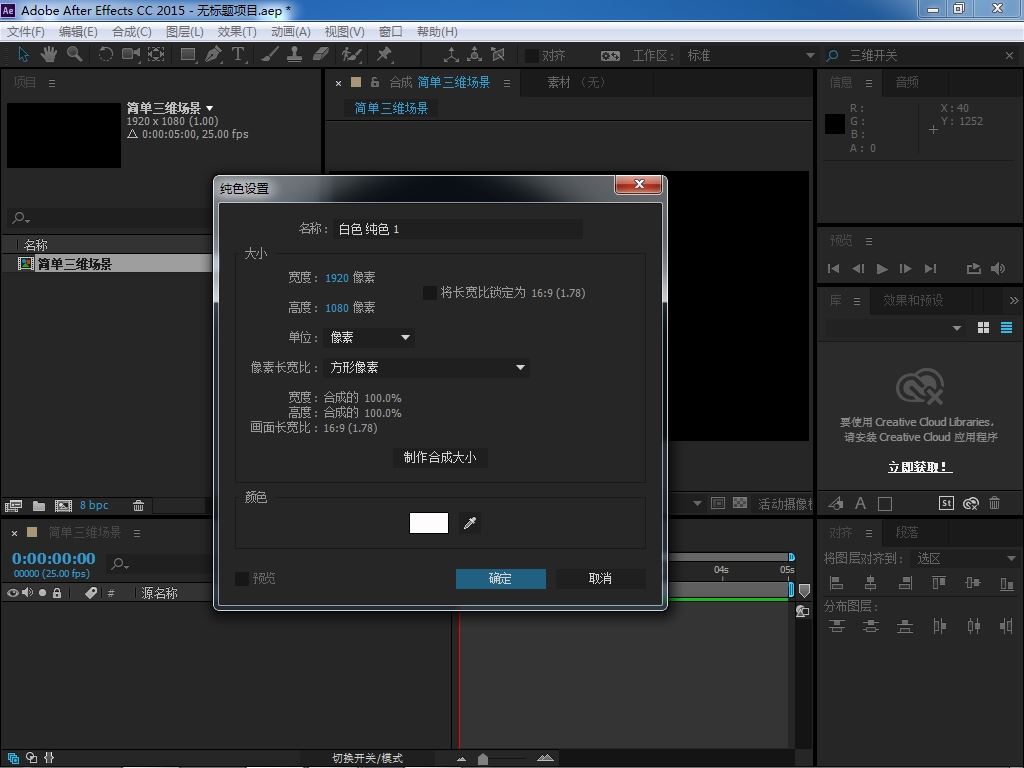Image resolution: width=1024 pixels, height=768 pixels.
Task: Open the 编辑(E) menu
Action: (78, 31)
